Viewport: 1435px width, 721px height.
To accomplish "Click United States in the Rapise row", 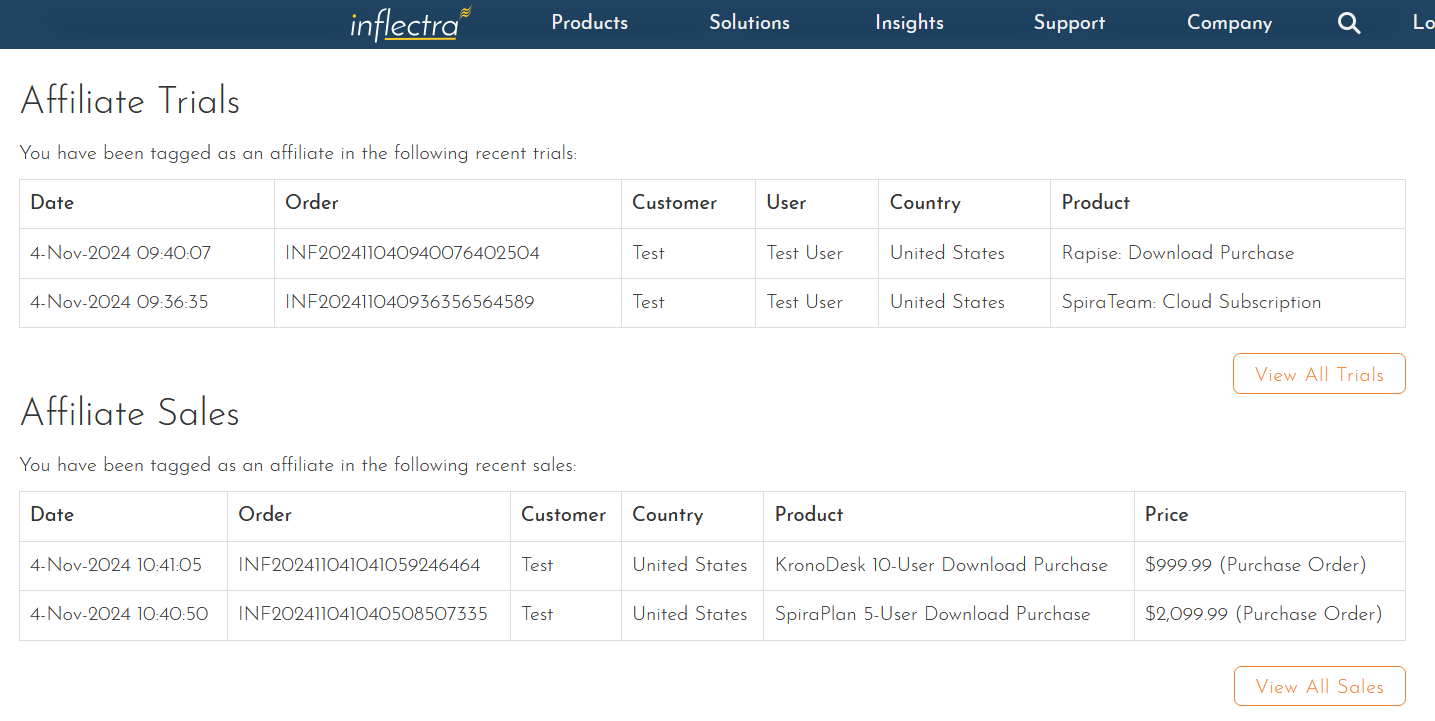I will tap(947, 253).
